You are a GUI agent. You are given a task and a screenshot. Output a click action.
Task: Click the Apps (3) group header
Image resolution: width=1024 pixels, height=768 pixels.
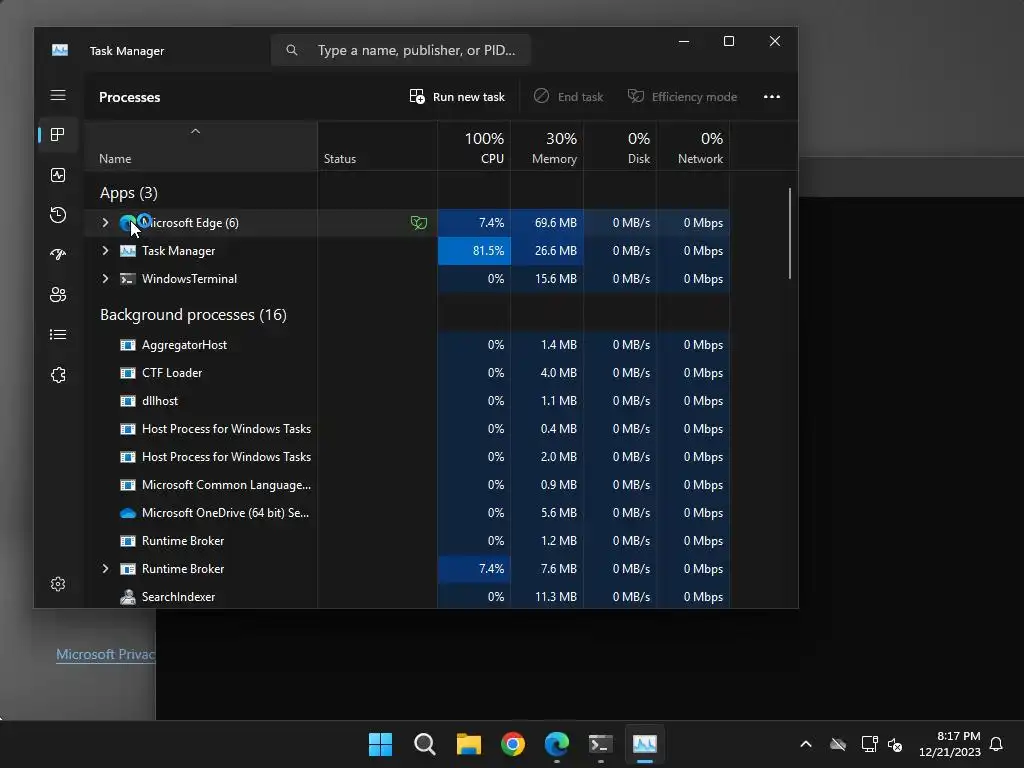click(129, 193)
